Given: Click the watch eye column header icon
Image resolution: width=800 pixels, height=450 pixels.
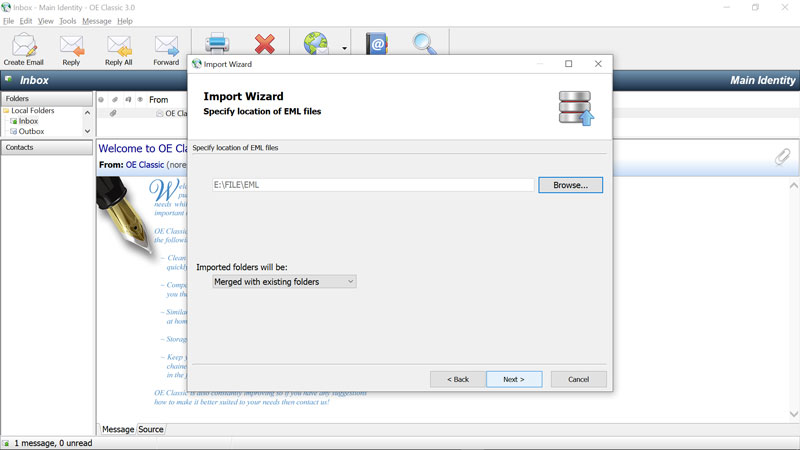Looking at the screenshot, I should (x=140, y=99).
